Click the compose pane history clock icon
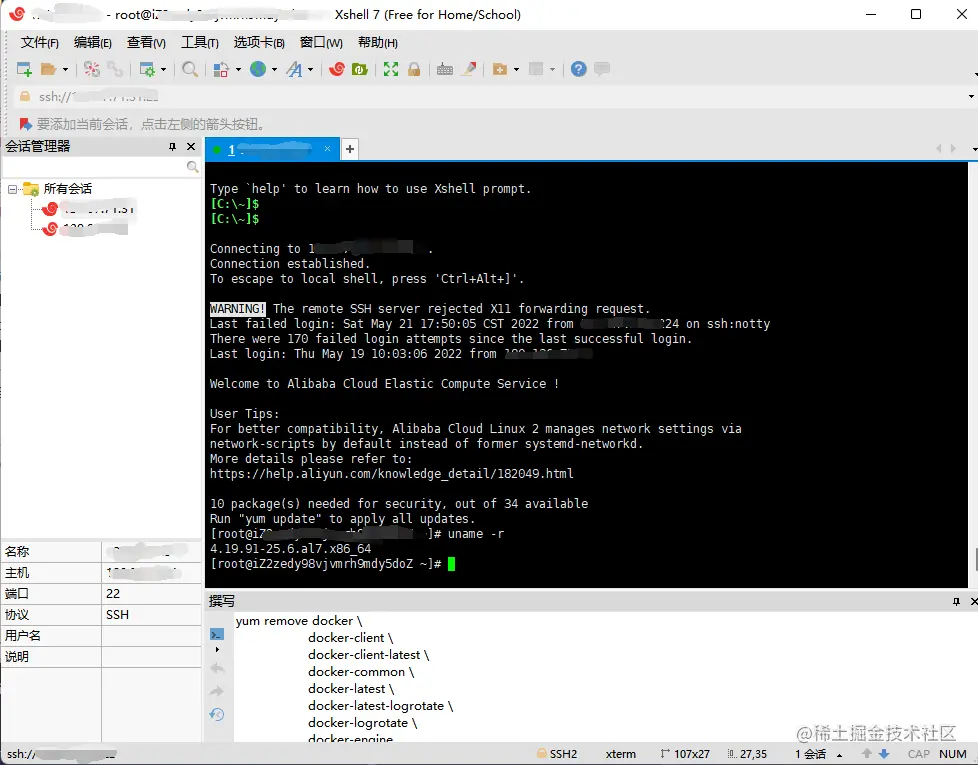Screen dimensions: 978x765 [x=217, y=714]
